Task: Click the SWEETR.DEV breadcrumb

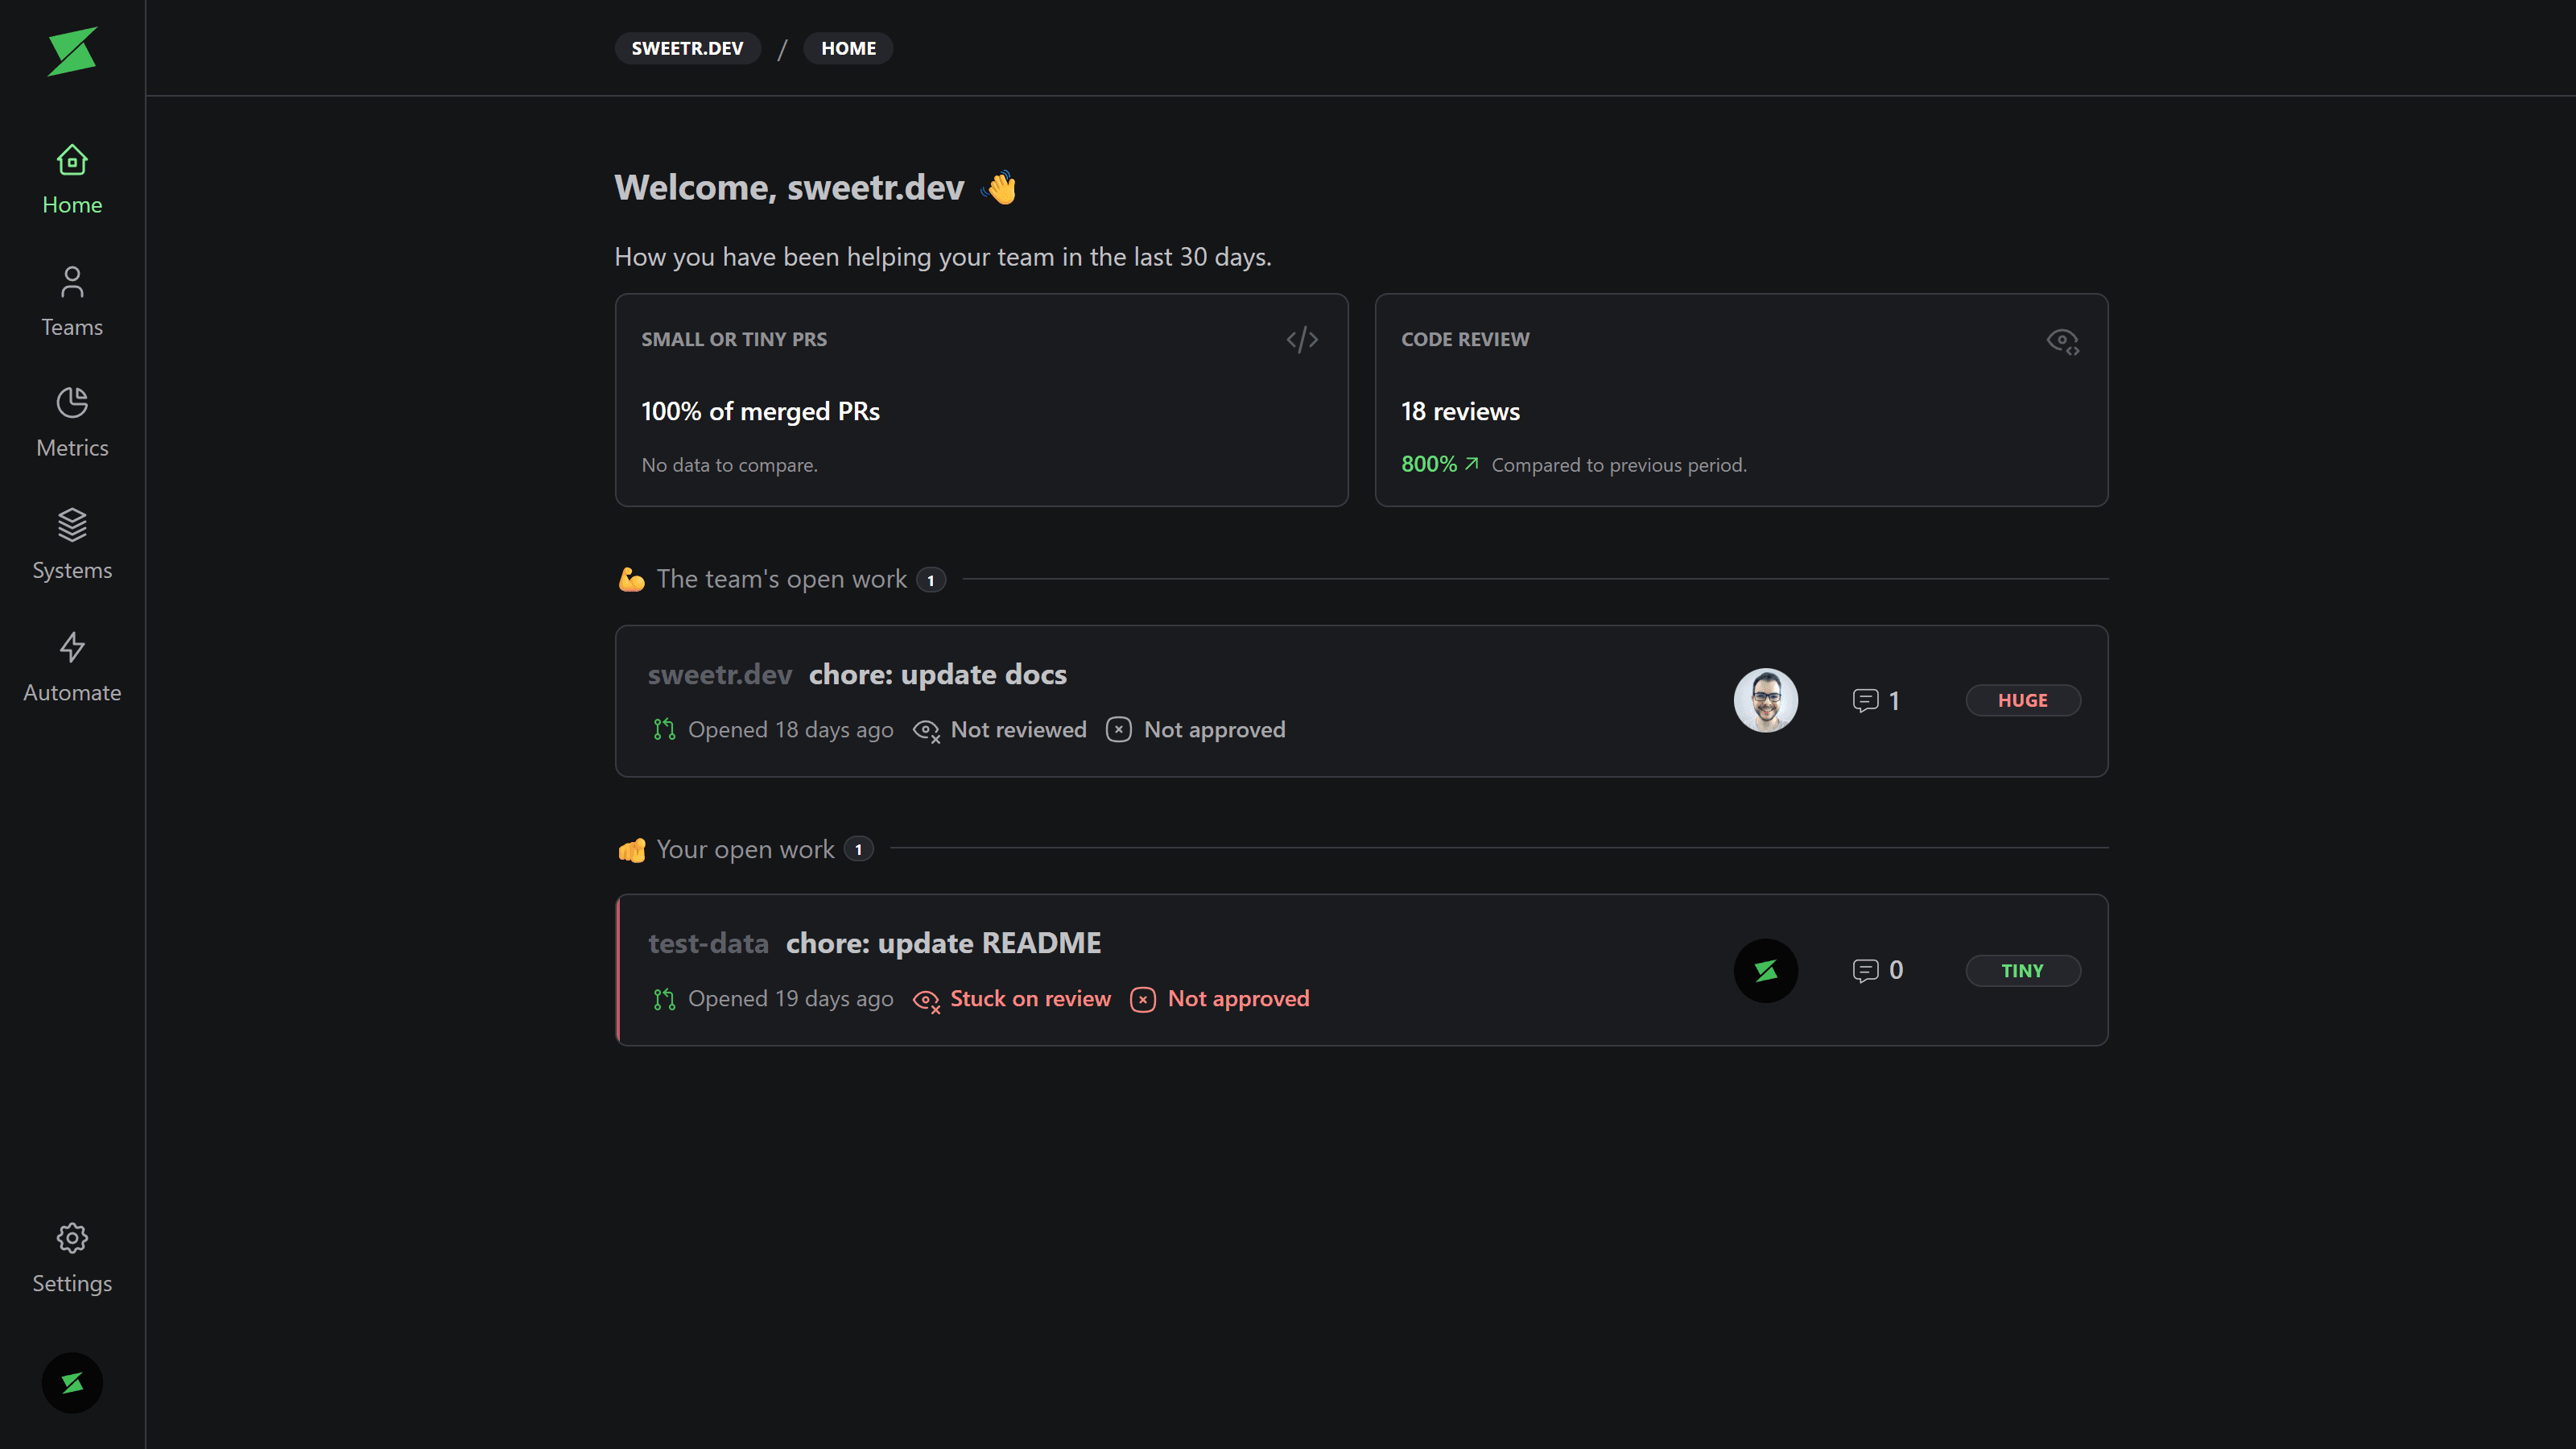Action: (687, 48)
